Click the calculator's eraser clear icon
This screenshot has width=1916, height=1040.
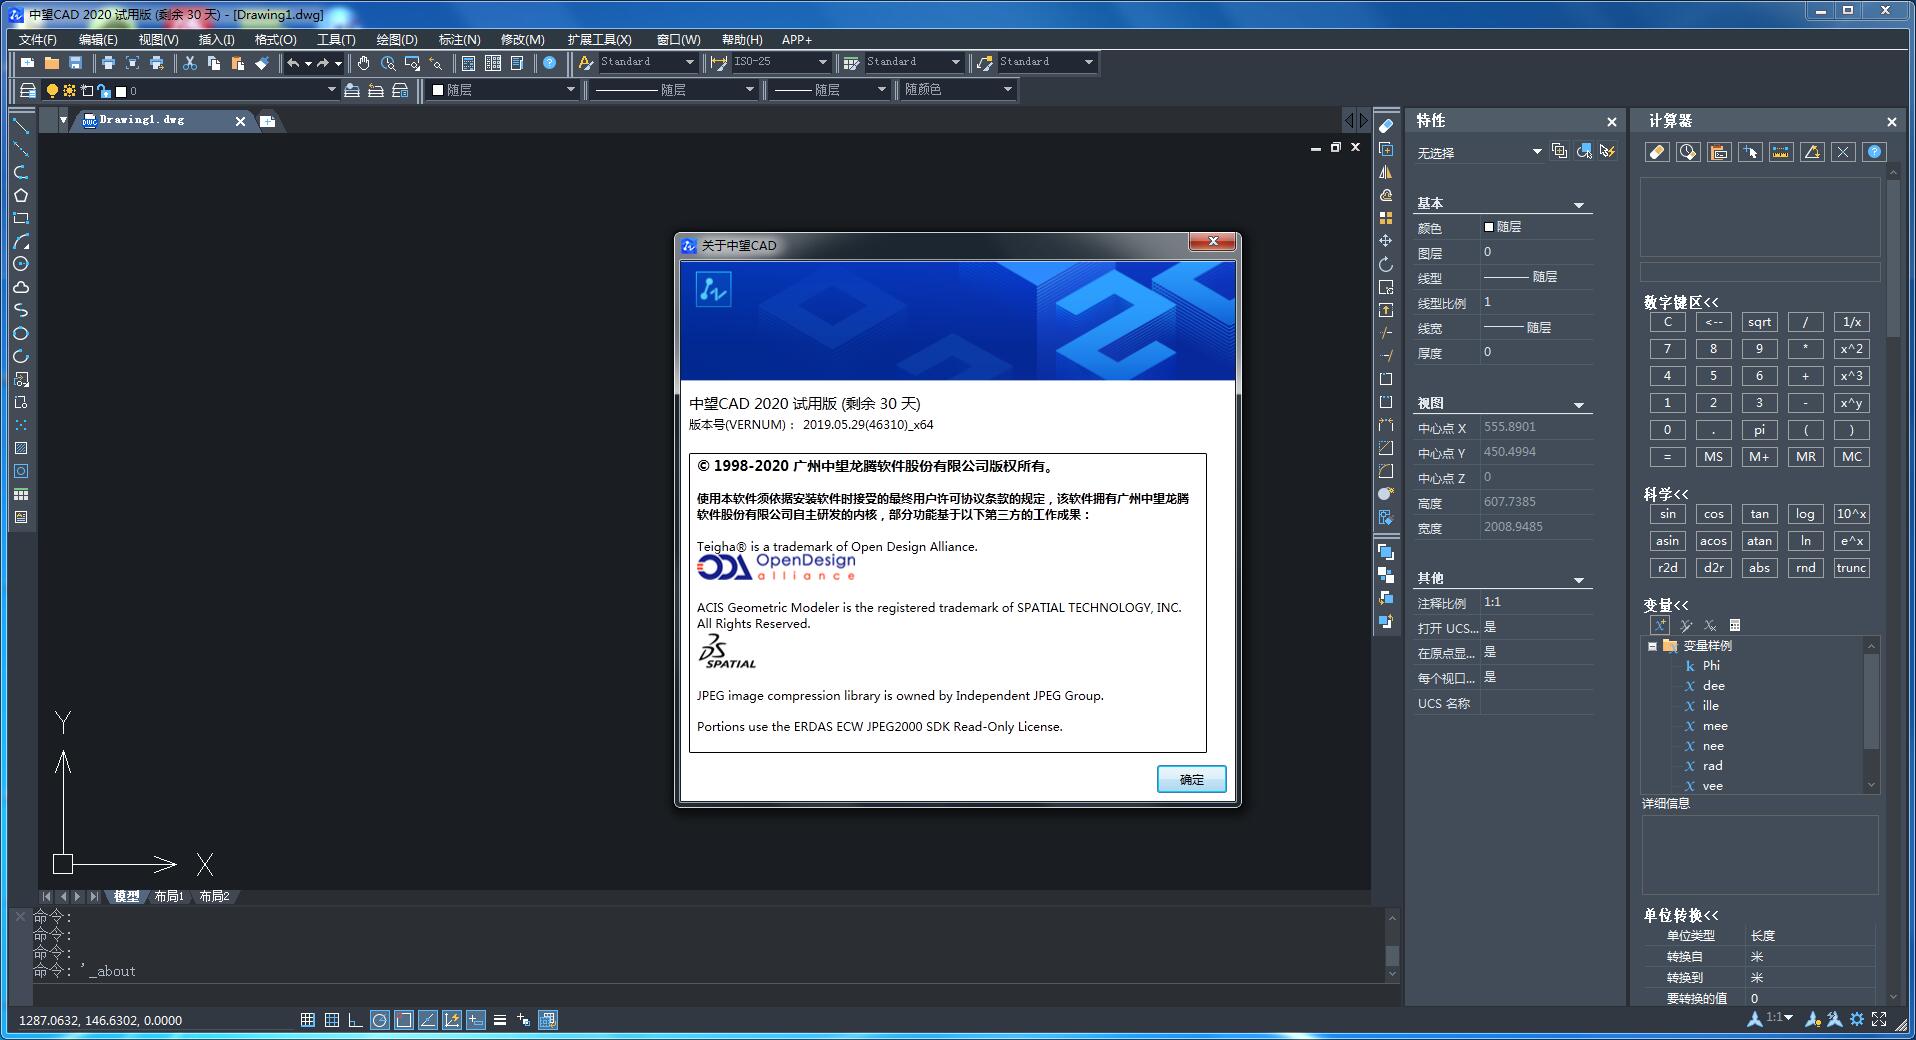pos(1657,152)
